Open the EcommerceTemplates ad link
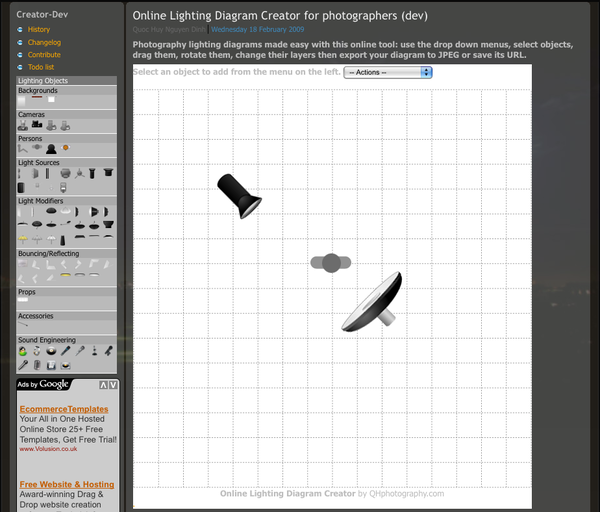600x512 pixels. (64, 409)
